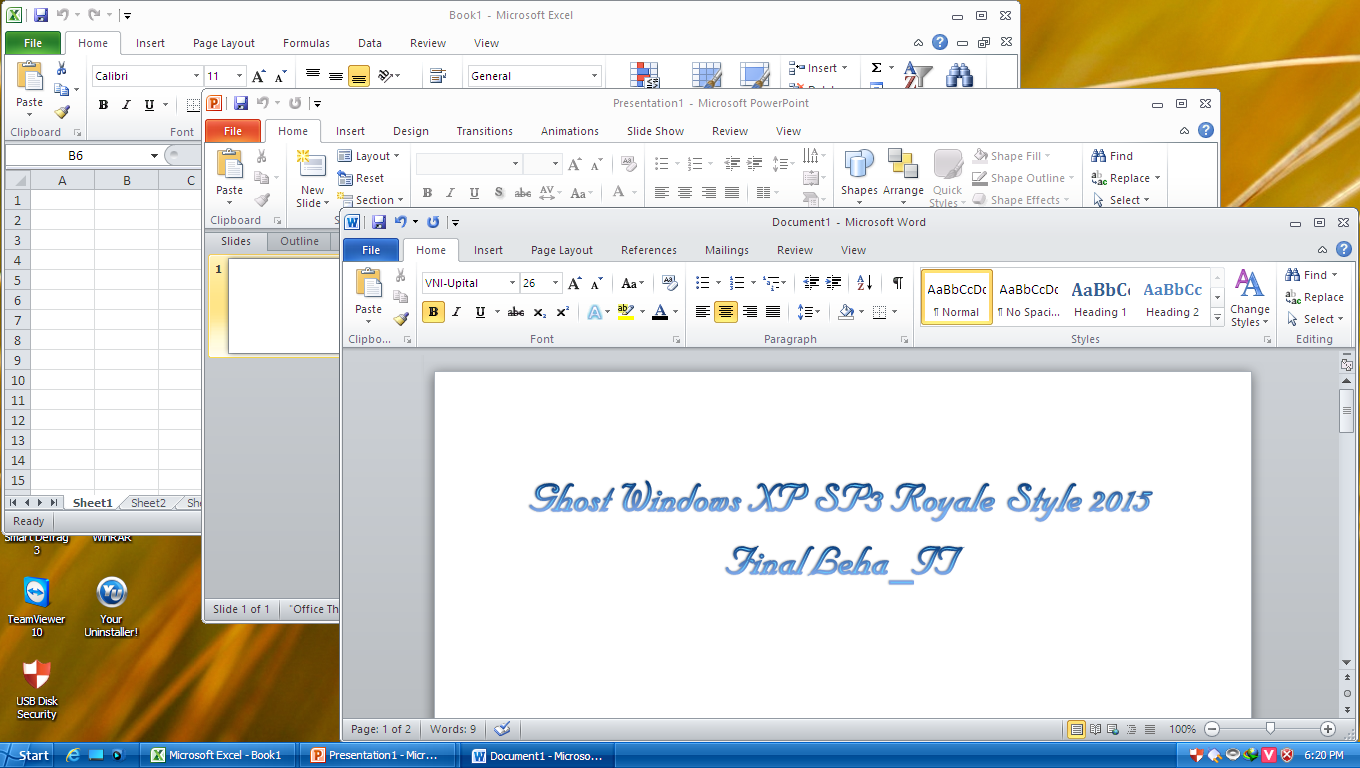
Task: Open the Line Spacing dropdown in Word
Action: [809, 312]
